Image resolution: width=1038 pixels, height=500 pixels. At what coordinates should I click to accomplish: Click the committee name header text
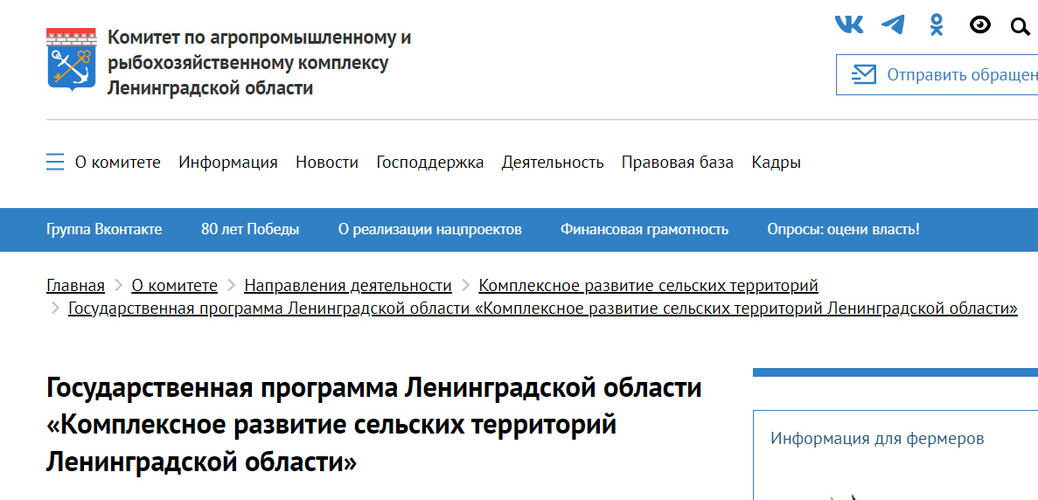point(260,62)
